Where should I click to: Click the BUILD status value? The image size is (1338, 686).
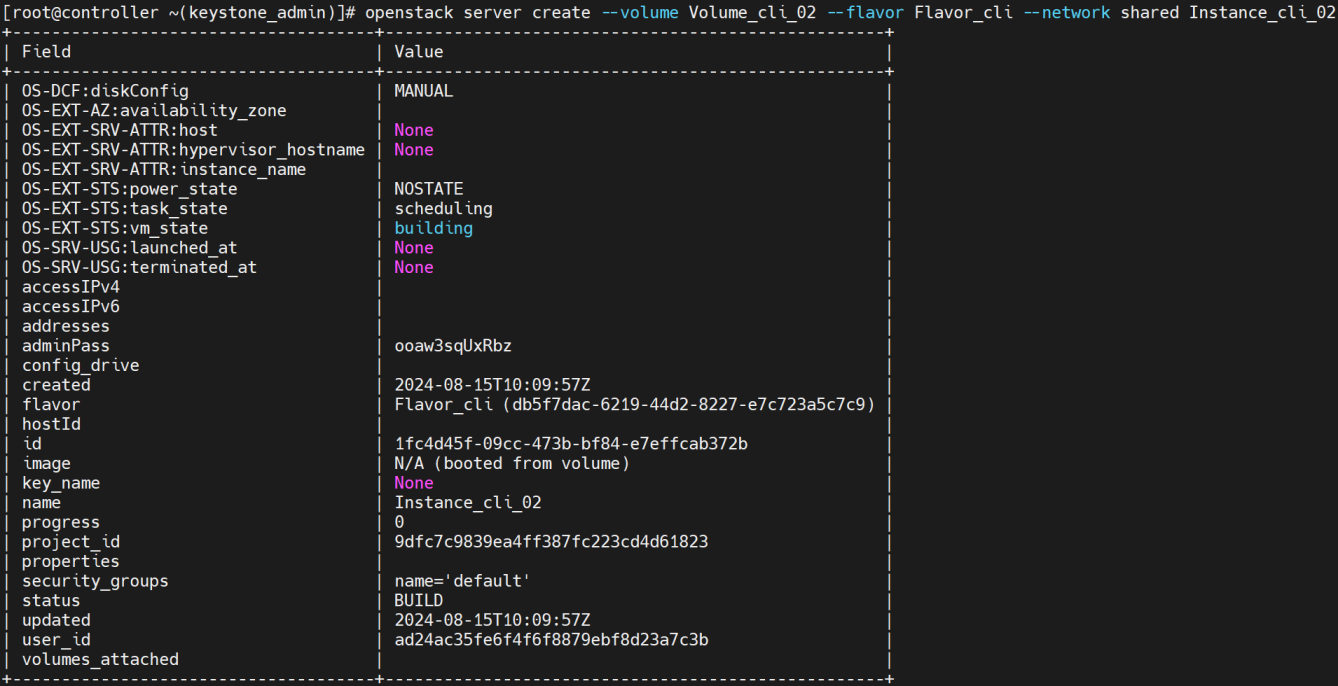click(x=419, y=601)
